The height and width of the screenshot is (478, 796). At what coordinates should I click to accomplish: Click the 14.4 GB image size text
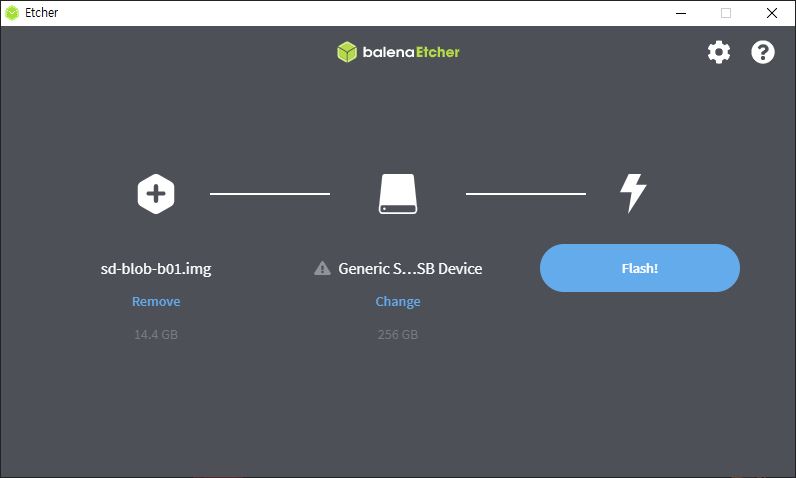pos(156,334)
